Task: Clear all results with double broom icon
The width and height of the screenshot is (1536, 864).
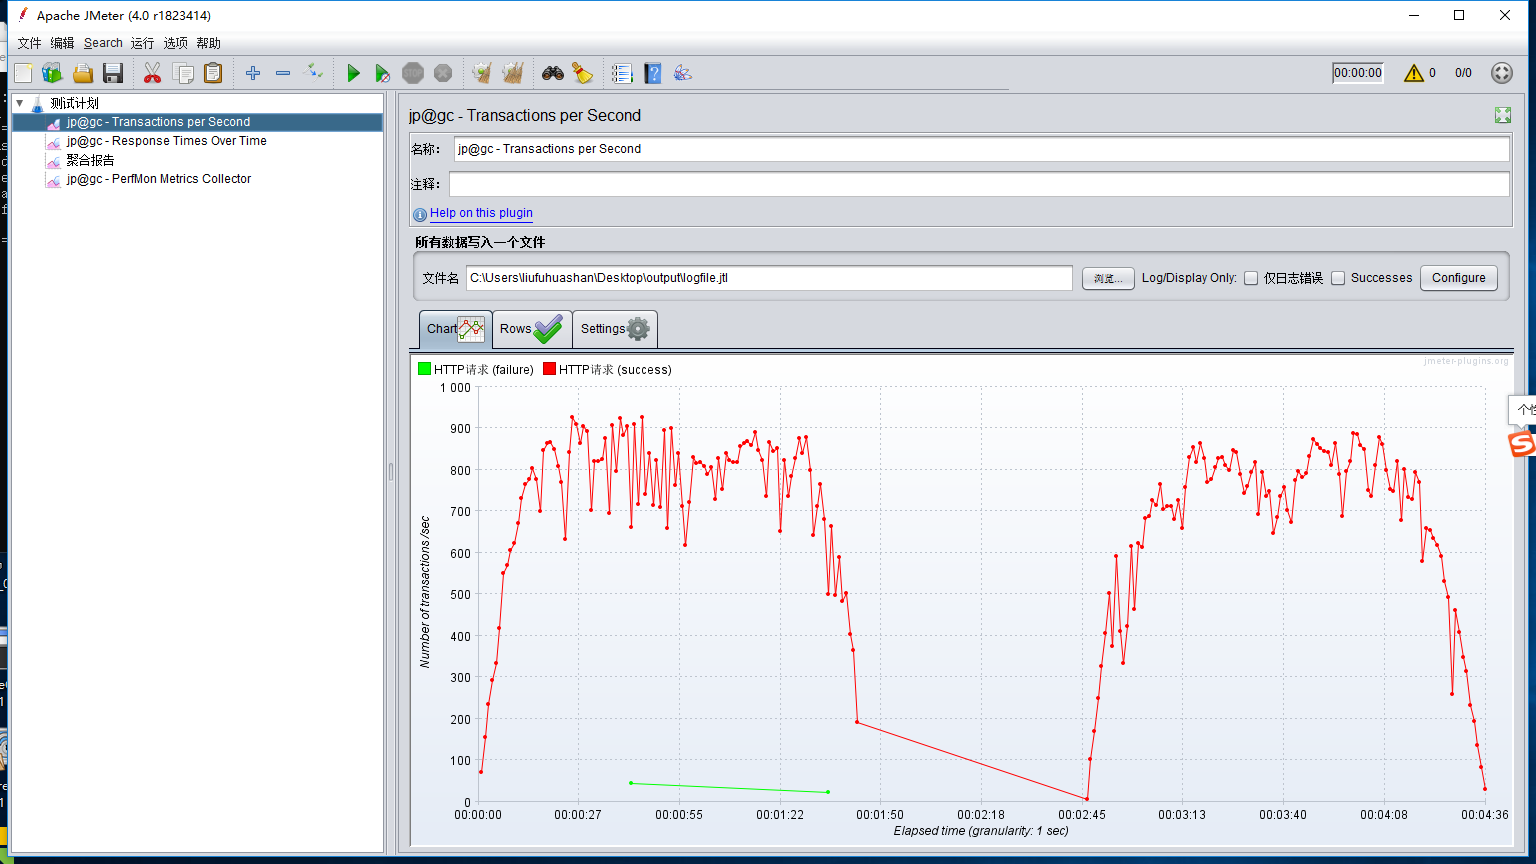Action: pos(513,73)
